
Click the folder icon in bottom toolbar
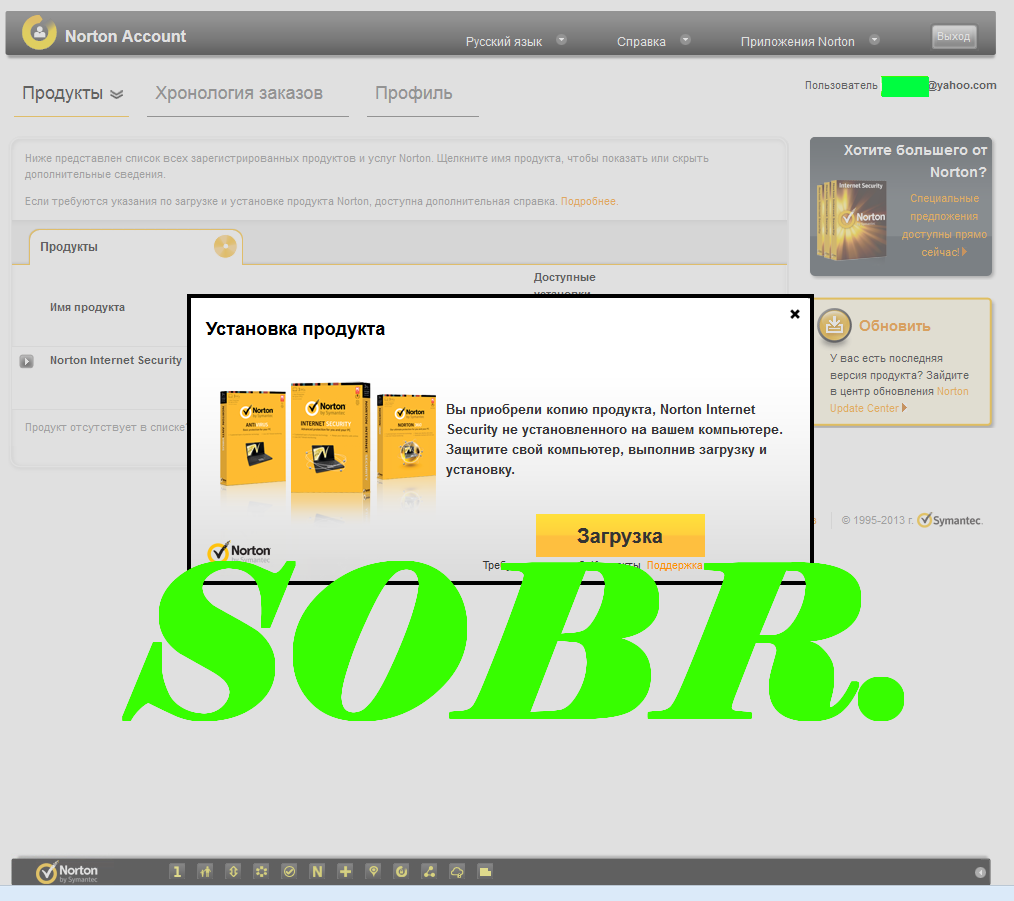[x=485, y=871]
